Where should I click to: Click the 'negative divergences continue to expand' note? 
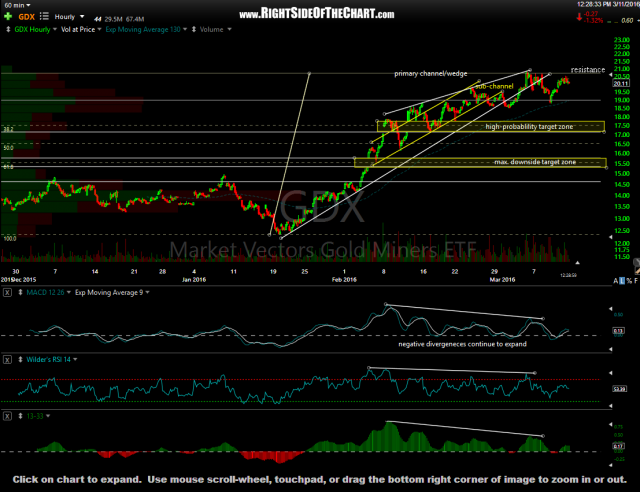pyautogui.click(x=462, y=344)
